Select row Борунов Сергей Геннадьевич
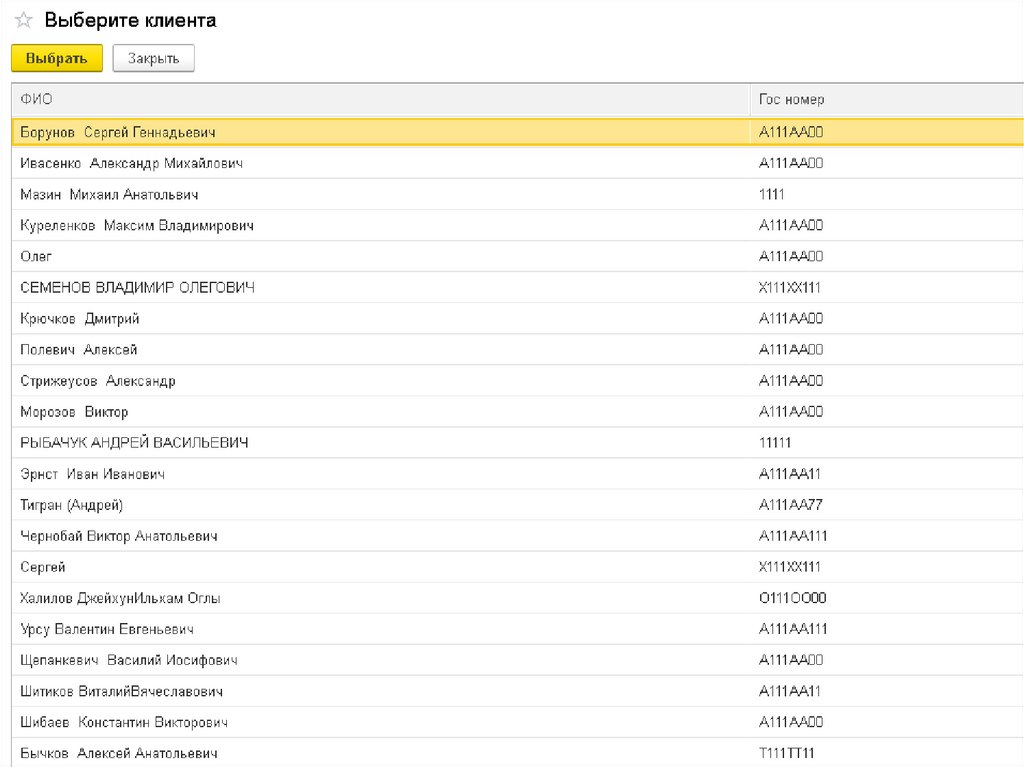Image resolution: width=1024 pixels, height=767 pixels. tap(118, 132)
